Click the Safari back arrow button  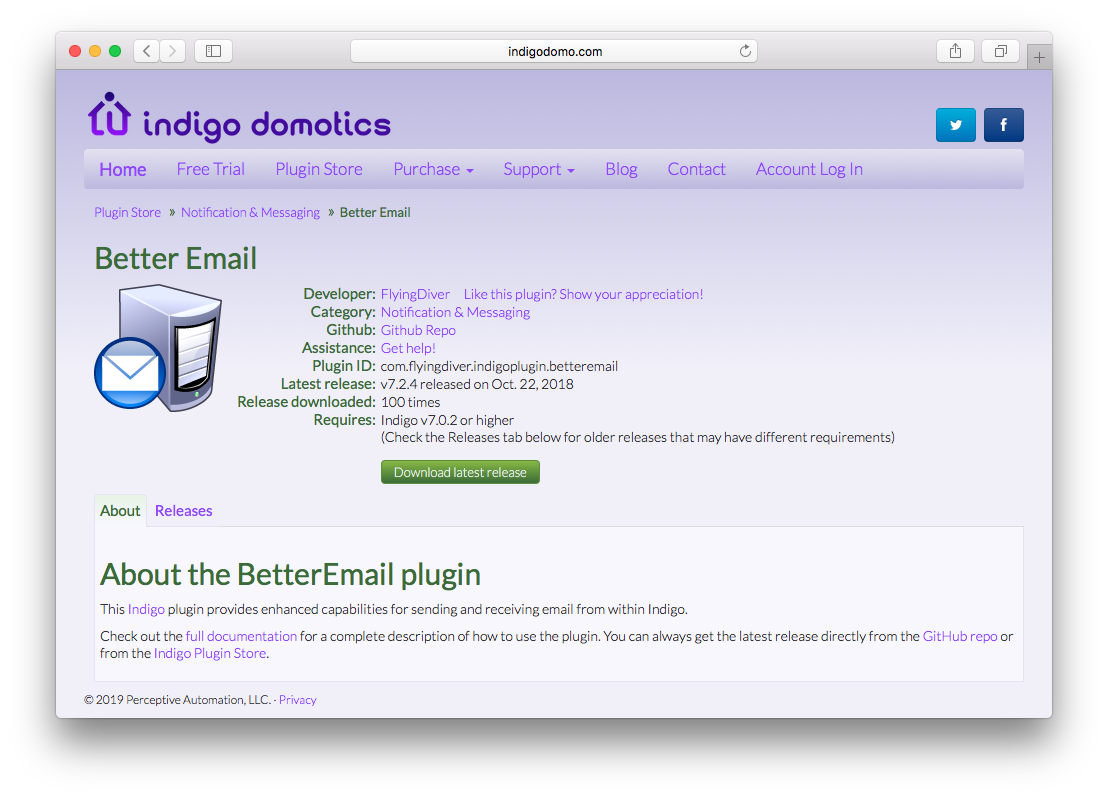point(146,51)
